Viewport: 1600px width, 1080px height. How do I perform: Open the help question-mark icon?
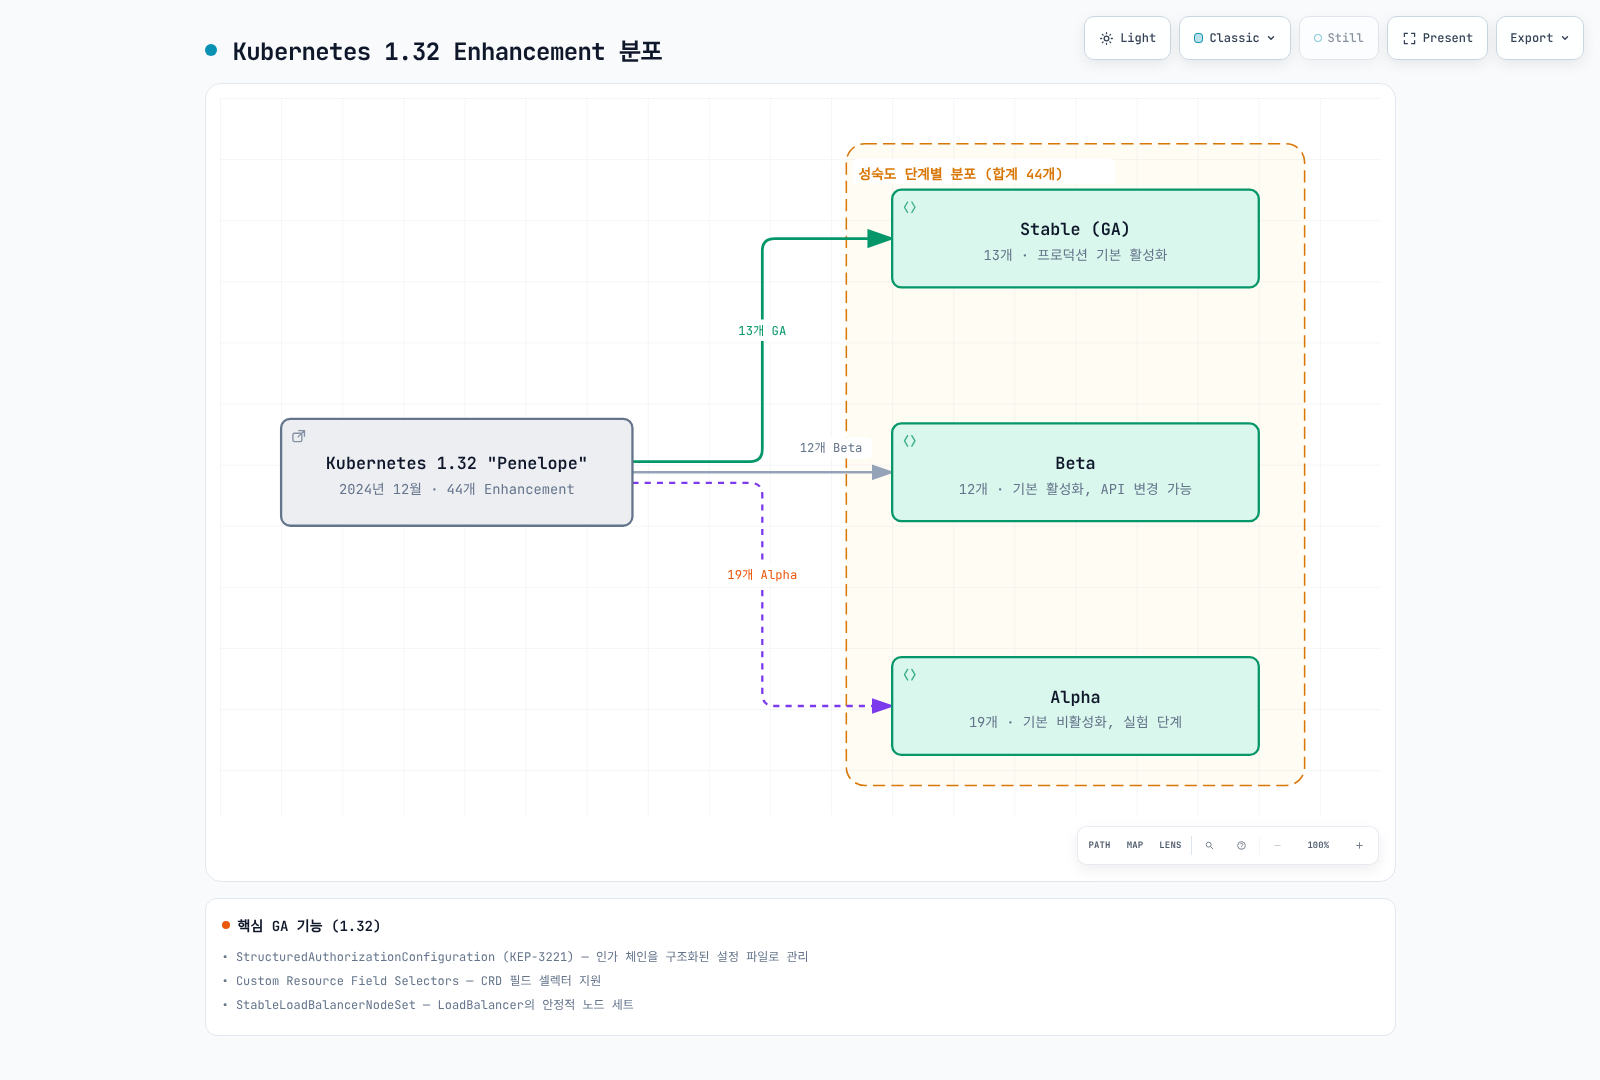point(1241,845)
